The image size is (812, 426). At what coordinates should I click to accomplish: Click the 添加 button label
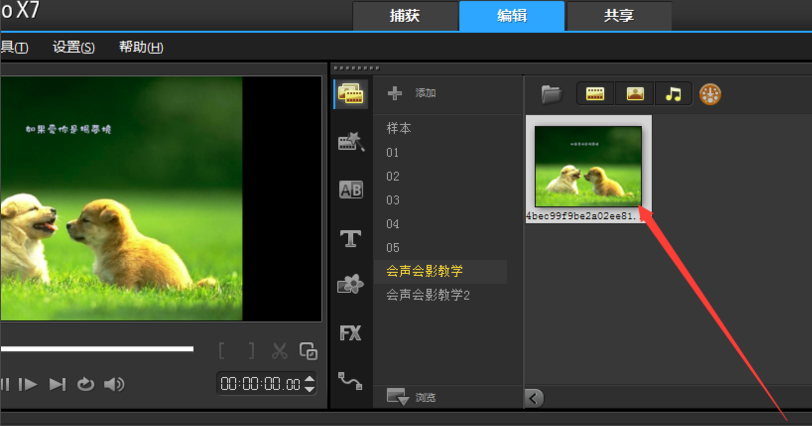pyautogui.click(x=425, y=93)
